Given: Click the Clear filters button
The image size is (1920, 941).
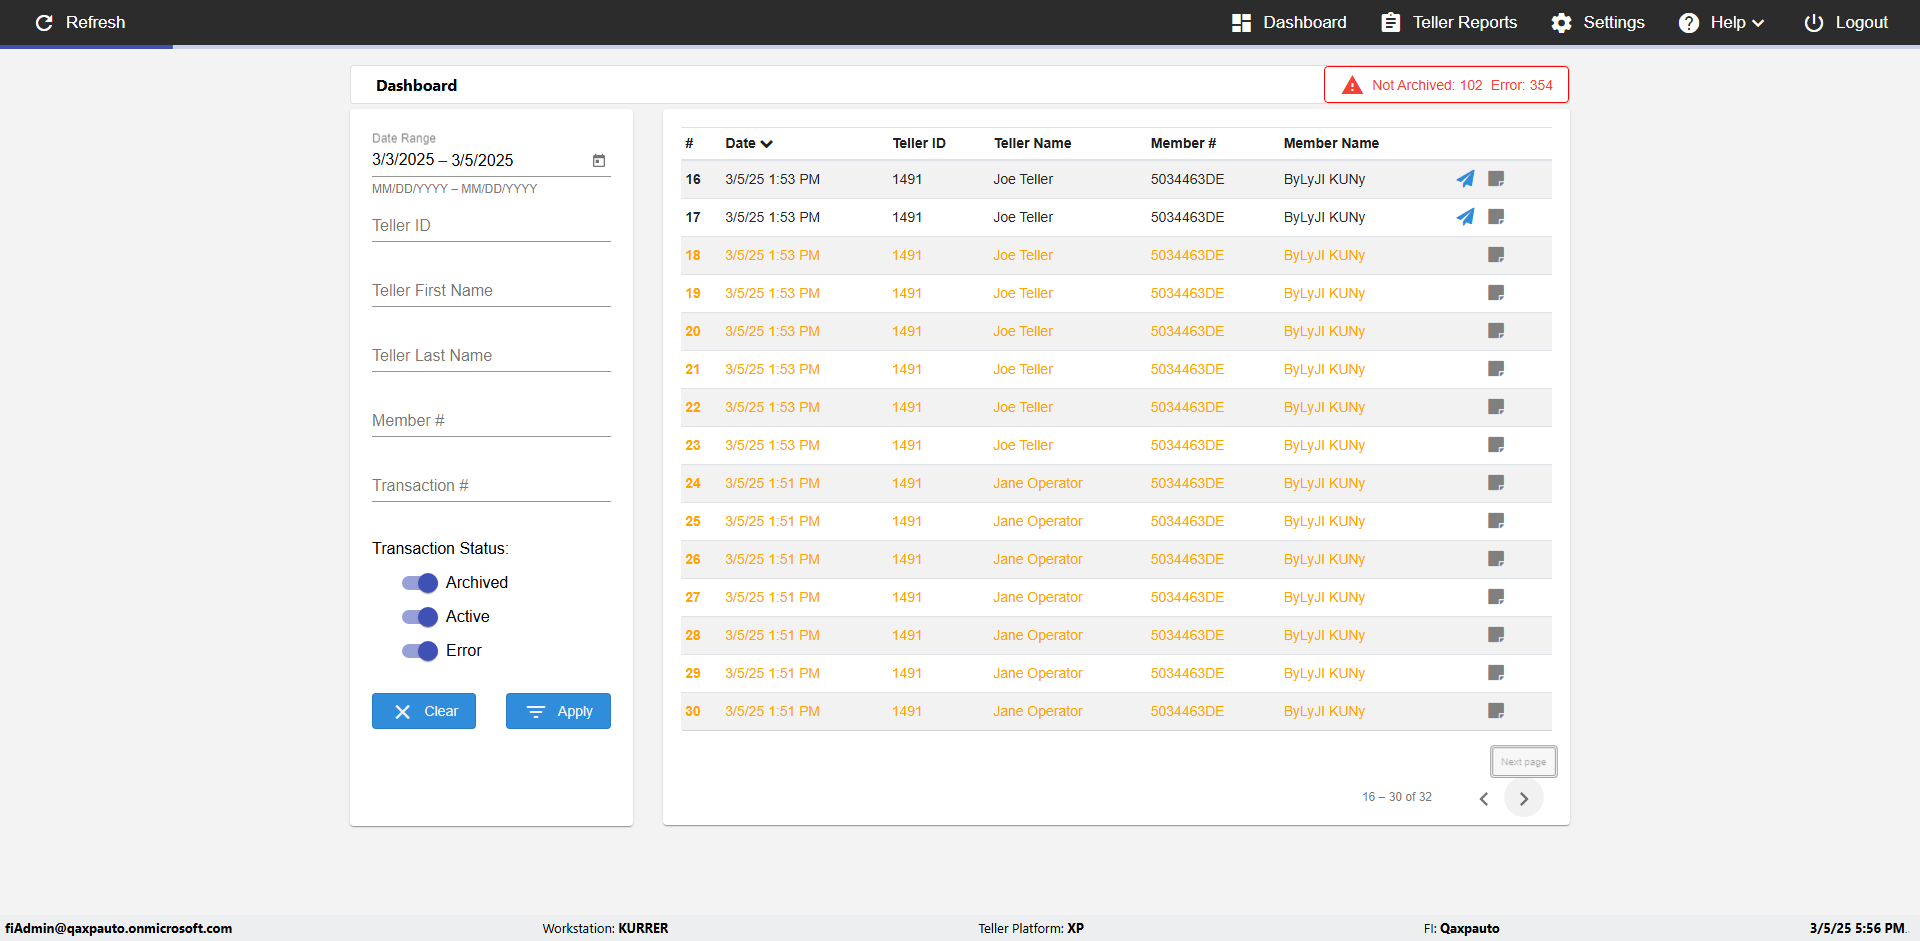Looking at the screenshot, I should click(x=424, y=711).
